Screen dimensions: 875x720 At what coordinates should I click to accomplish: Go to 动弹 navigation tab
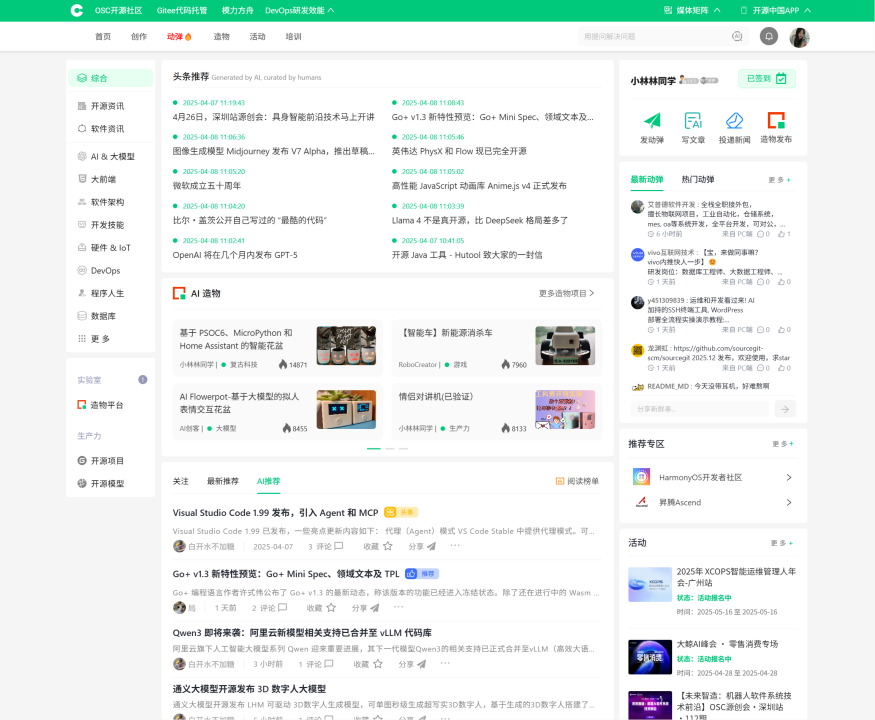(179, 36)
